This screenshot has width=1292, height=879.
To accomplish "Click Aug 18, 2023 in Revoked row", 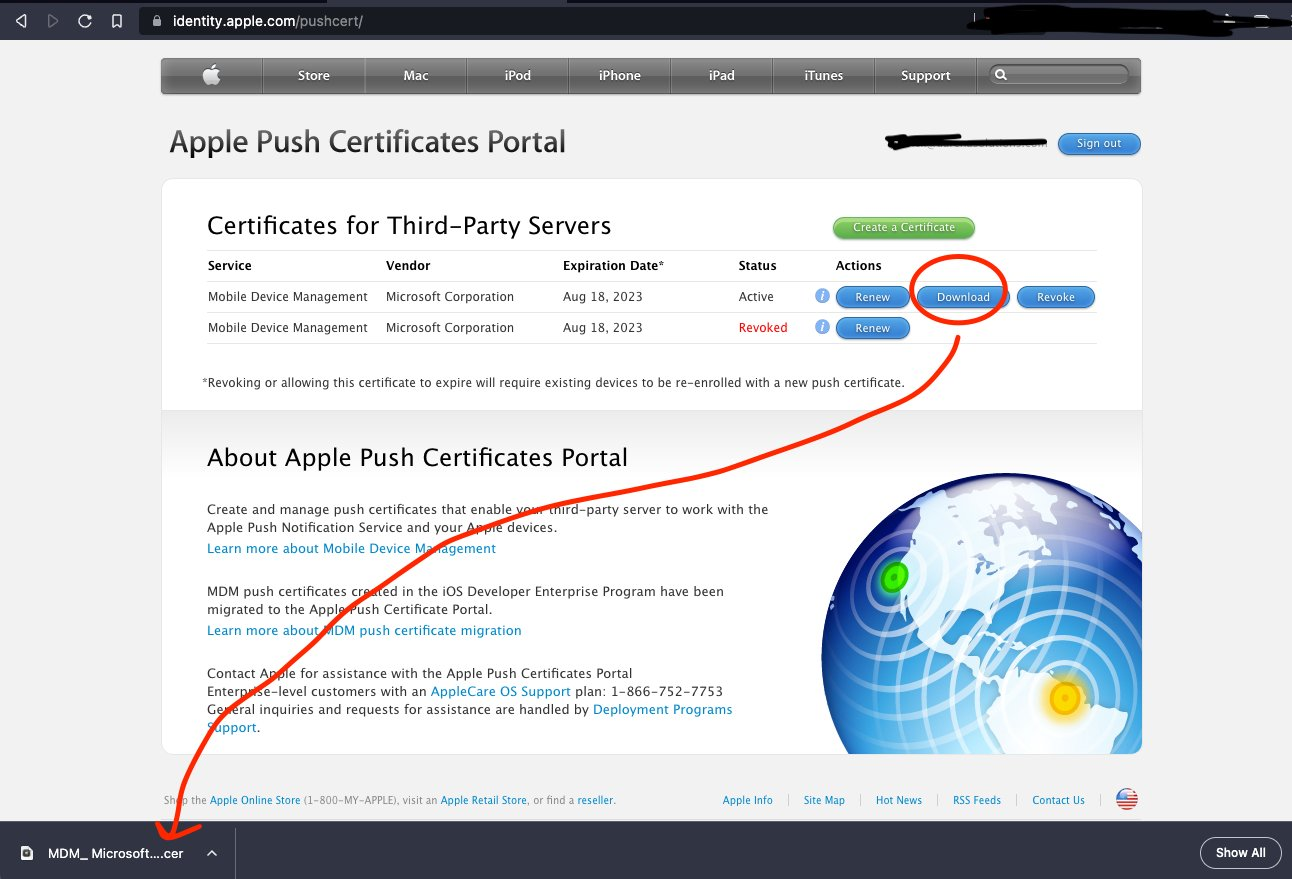I will (603, 327).
